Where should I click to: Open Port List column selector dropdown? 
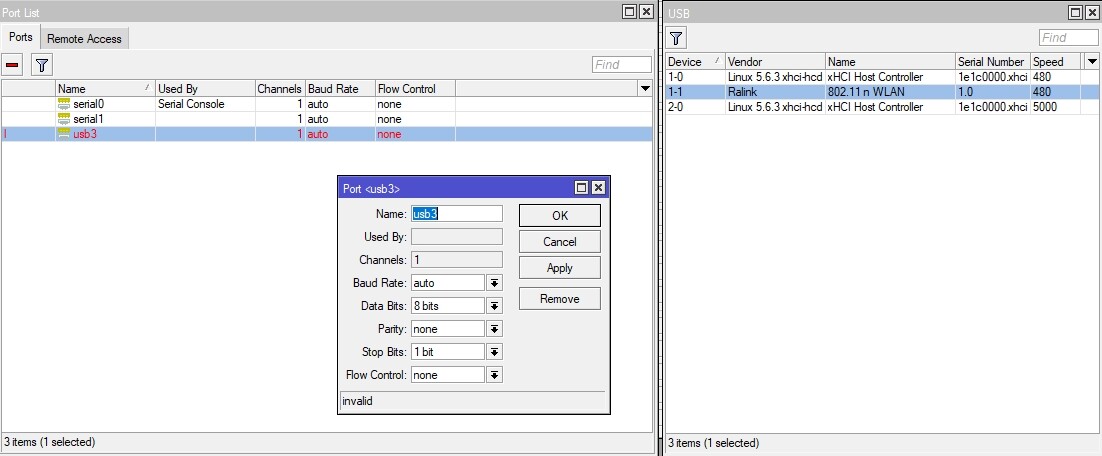pos(645,89)
